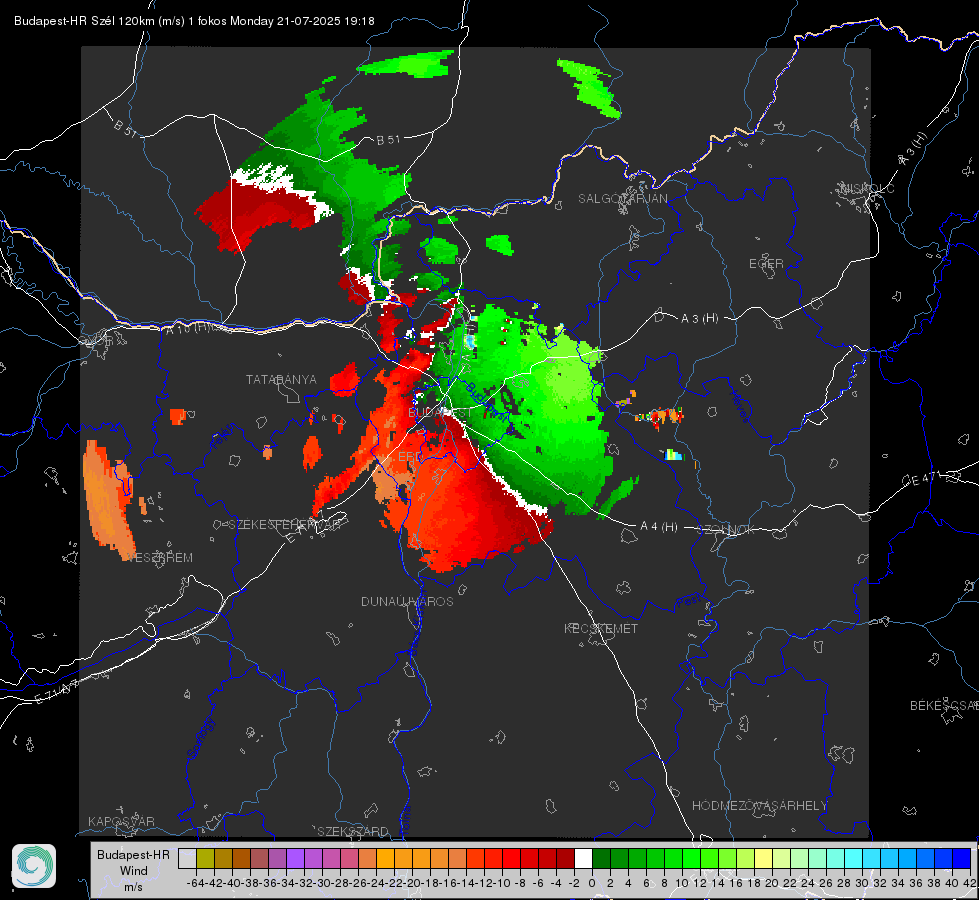The image size is (979, 900).
Task: Click the radar title text with date 21-07-2025
Action: (x=194, y=21)
